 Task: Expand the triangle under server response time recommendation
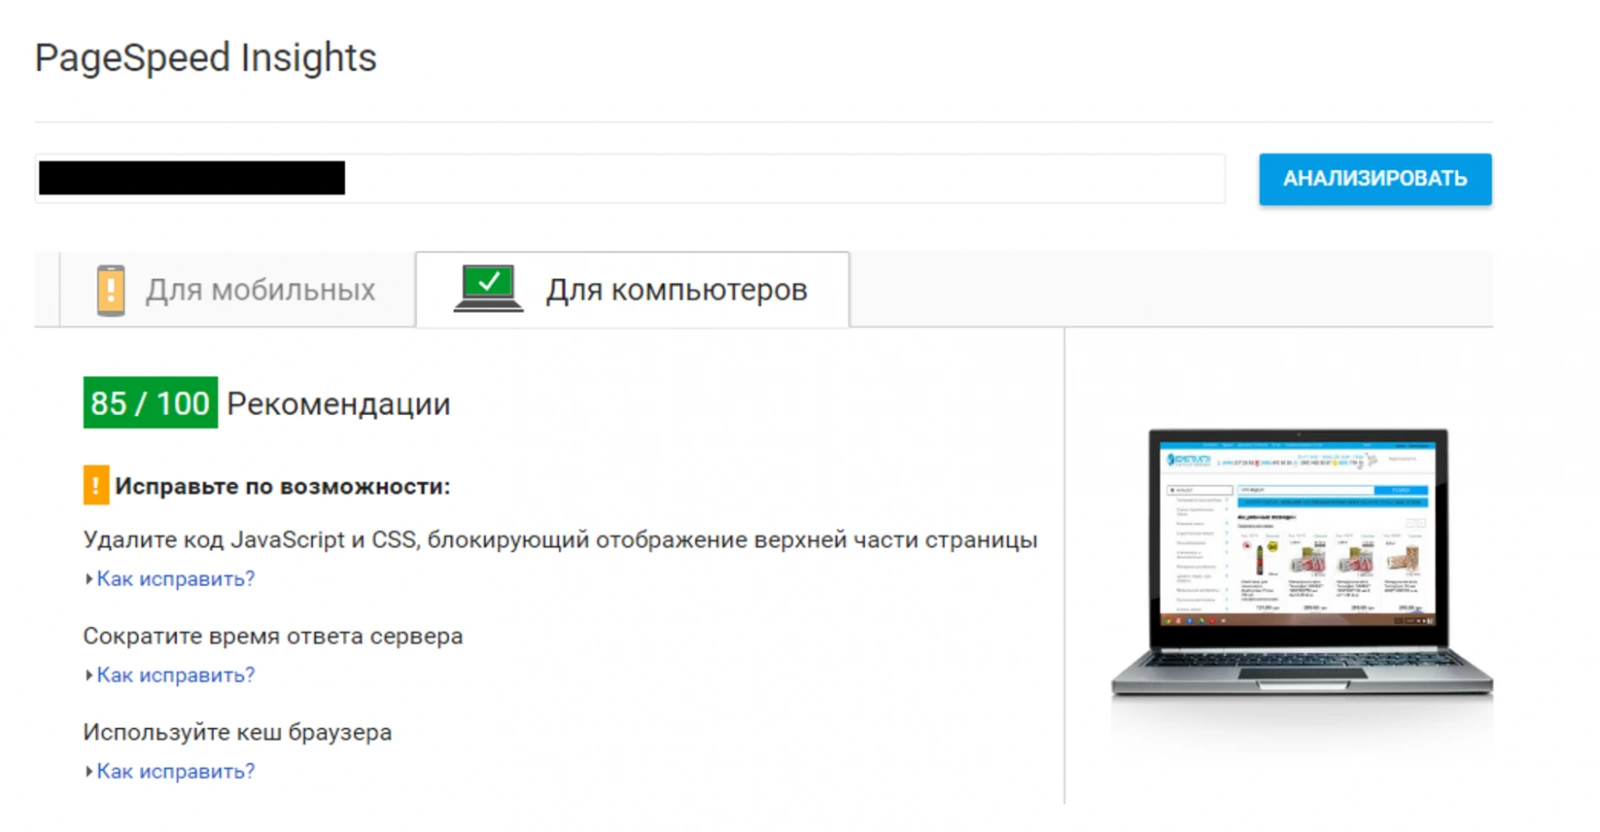(89, 675)
